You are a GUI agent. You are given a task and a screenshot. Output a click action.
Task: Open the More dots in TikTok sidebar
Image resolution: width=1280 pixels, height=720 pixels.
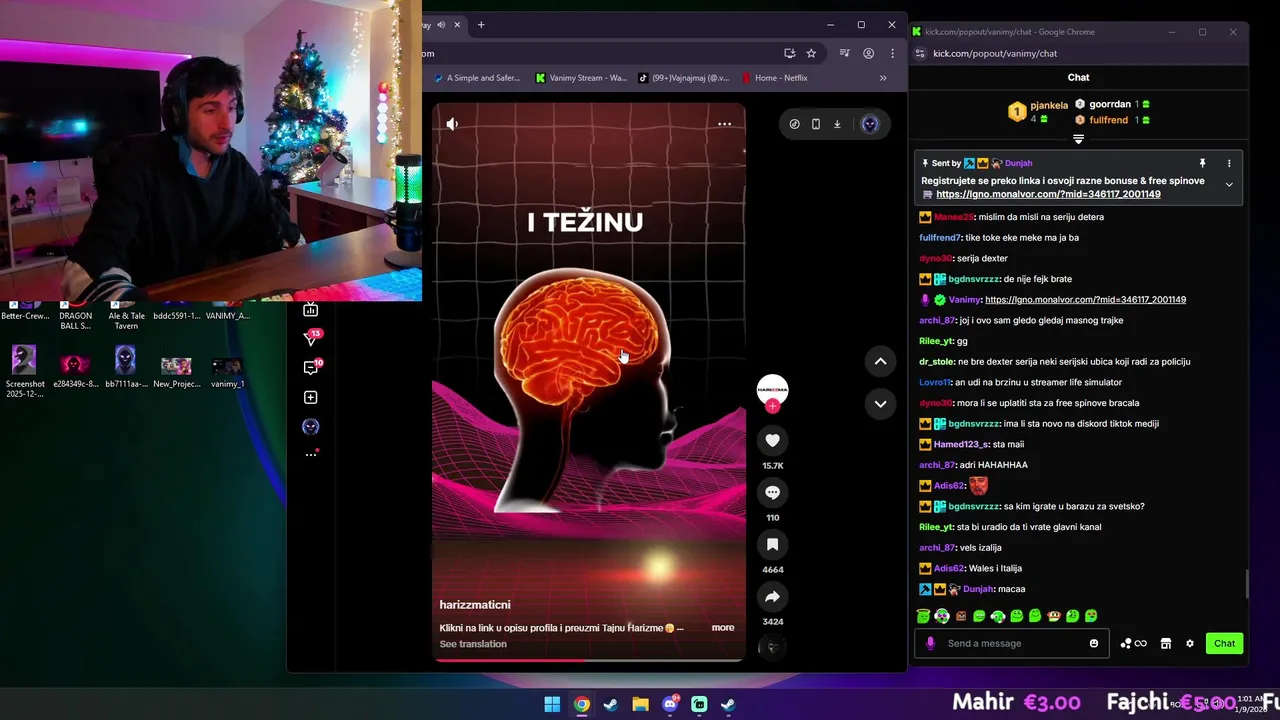(x=311, y=455)
